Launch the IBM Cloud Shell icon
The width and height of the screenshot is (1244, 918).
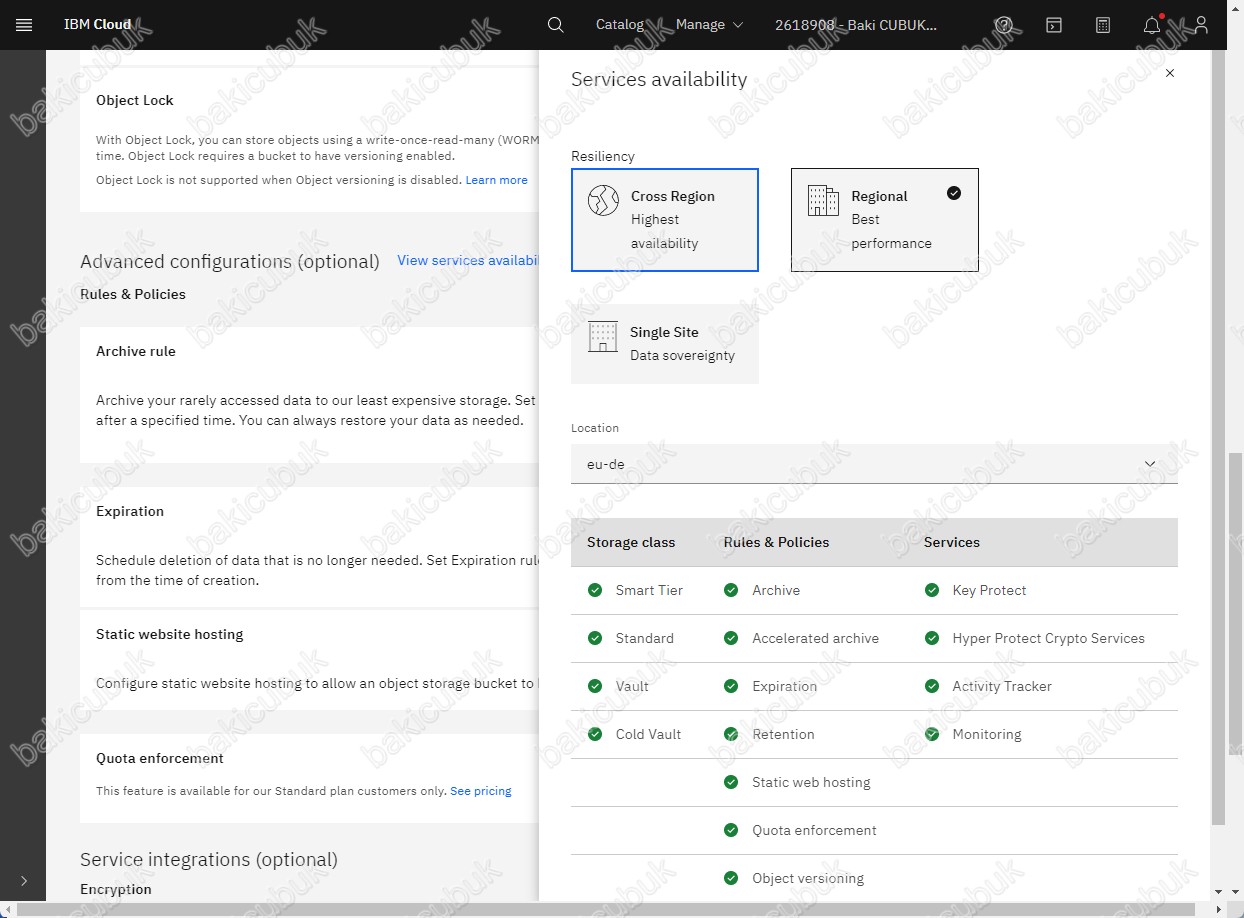[x=1054, y=25]
